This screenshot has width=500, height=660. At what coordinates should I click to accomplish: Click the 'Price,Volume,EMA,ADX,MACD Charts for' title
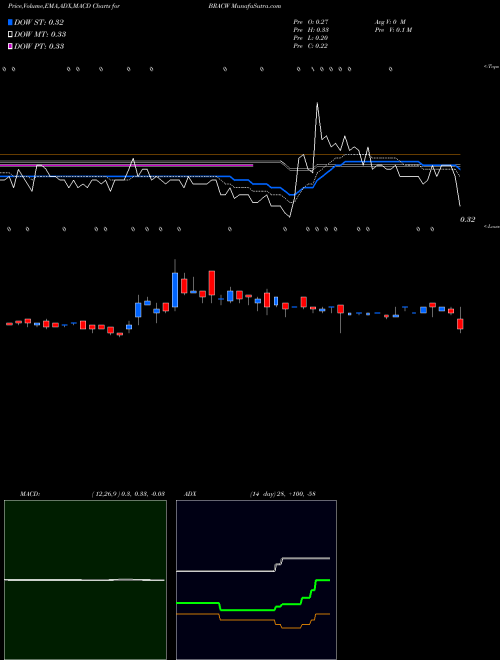pyautogui.click(x=64, y=6)
